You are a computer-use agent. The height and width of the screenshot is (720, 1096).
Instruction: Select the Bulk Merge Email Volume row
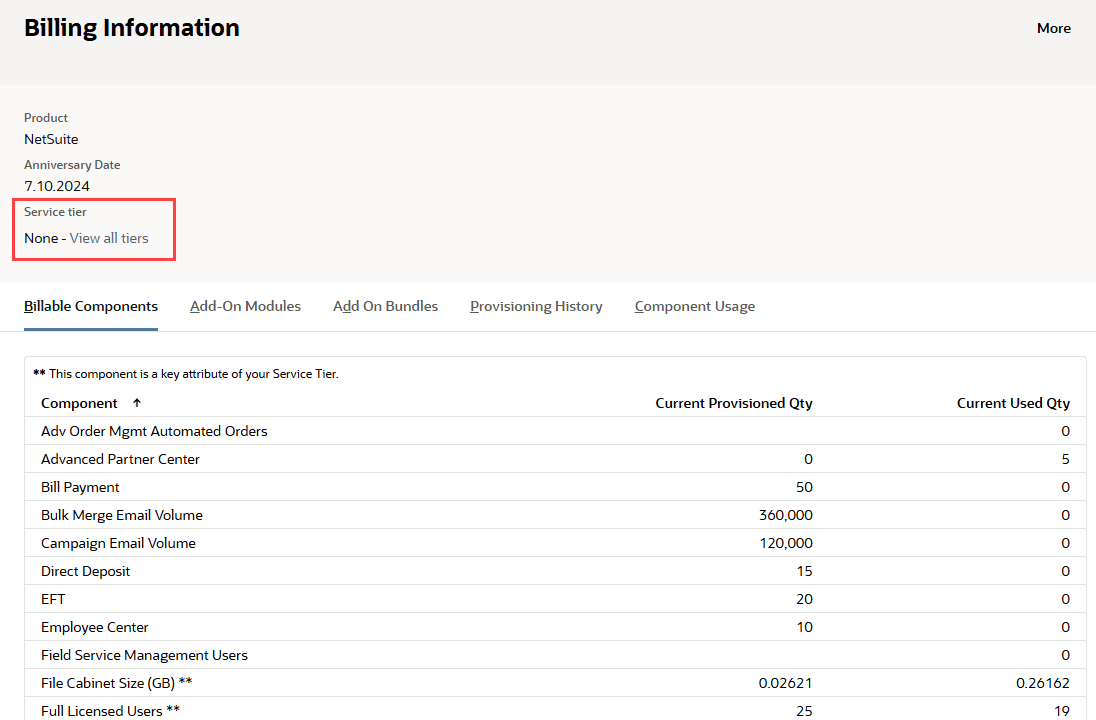pos(555,515)
